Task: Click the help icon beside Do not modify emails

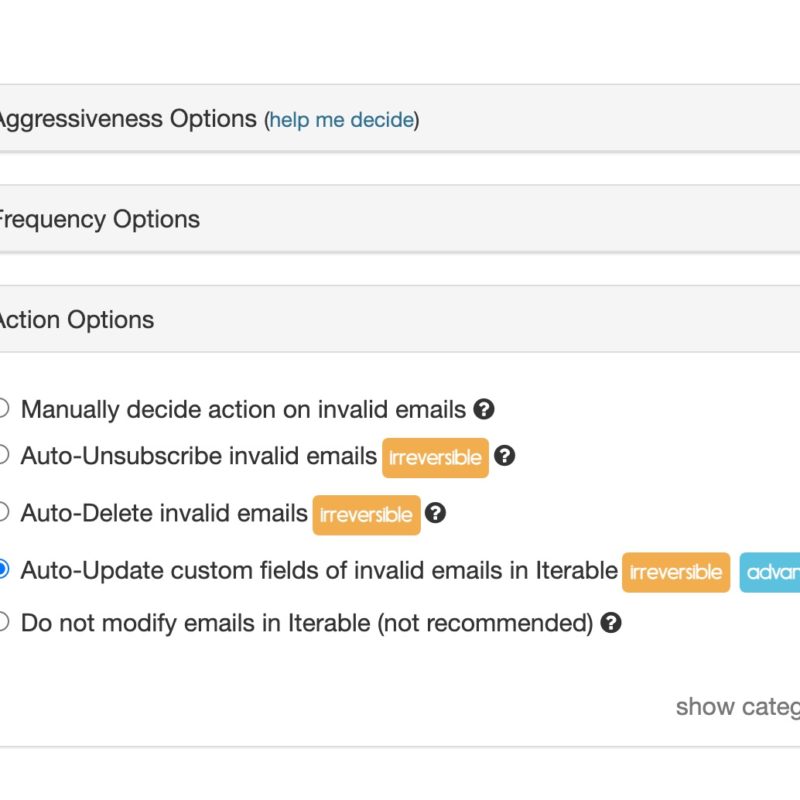Action: (x=611, y=622)
